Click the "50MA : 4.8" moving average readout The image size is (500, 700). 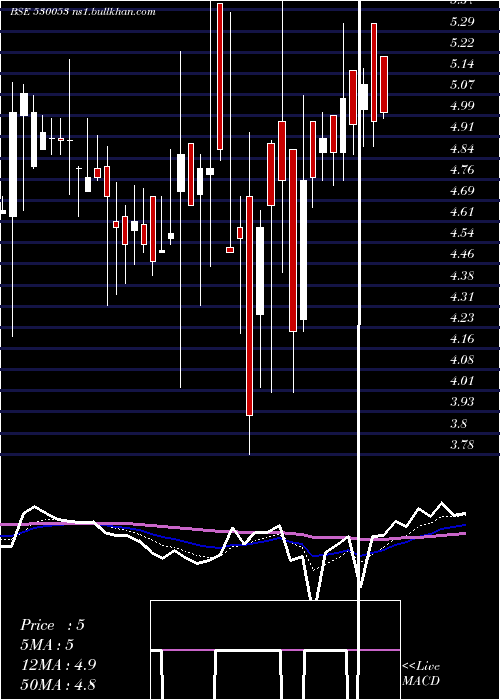click(58, 685)
